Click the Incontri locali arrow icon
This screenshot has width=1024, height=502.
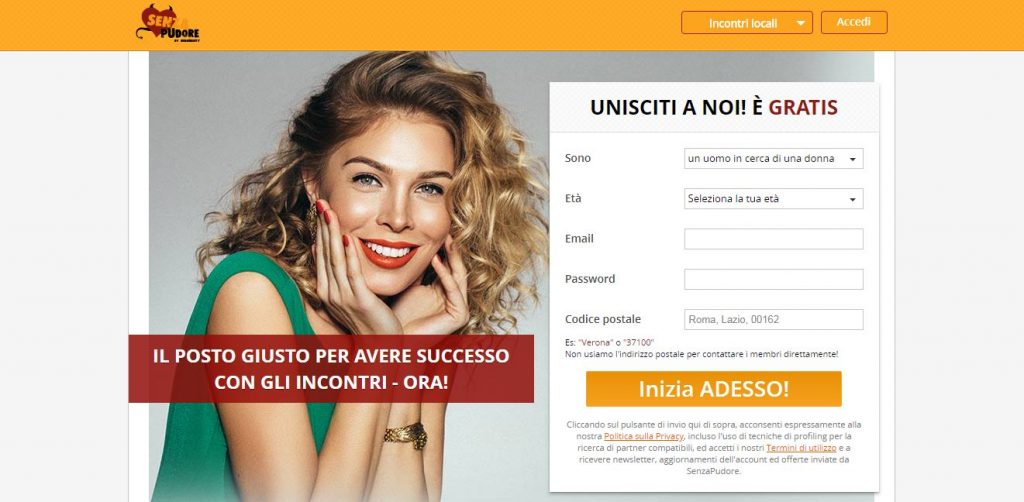(x=801, y=24)
